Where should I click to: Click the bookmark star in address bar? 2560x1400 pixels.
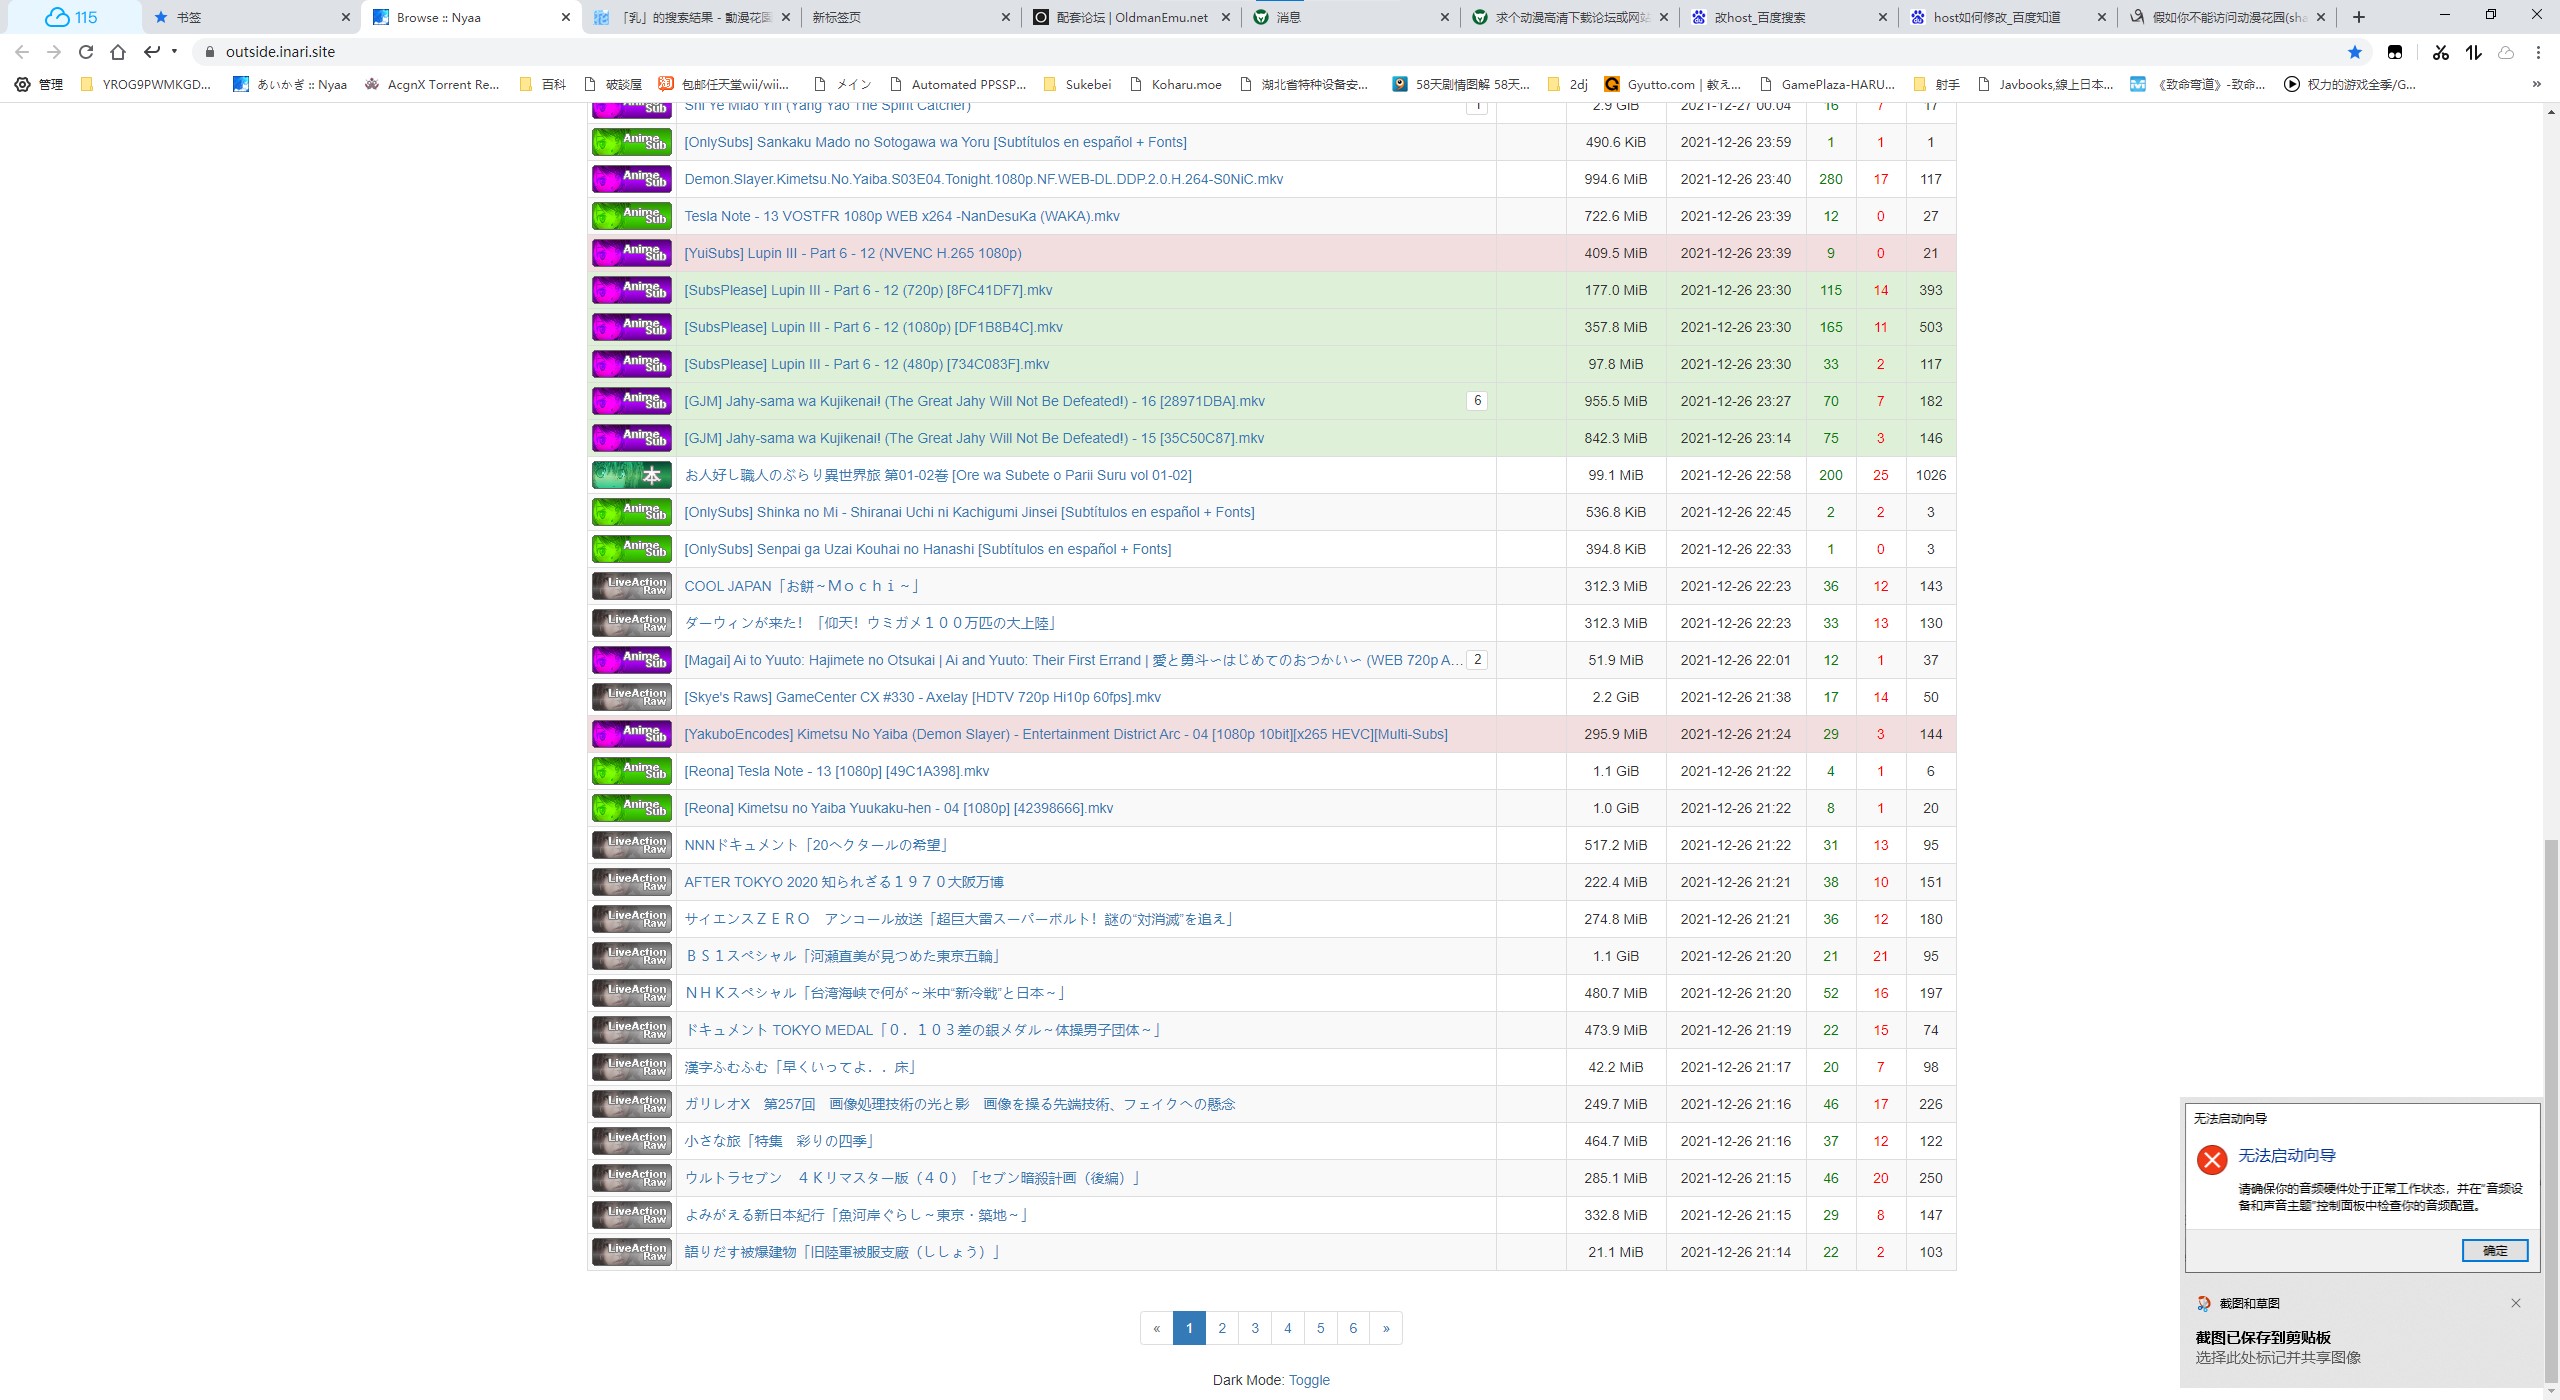[2355, 52]
